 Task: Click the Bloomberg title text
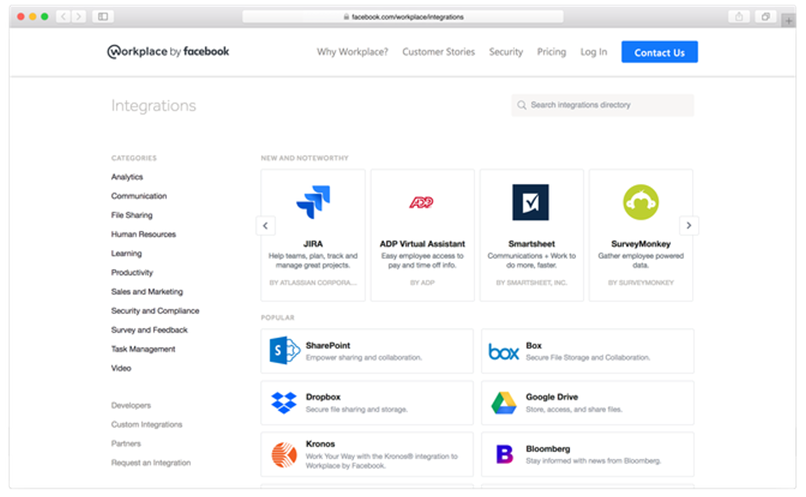(548, 449)
